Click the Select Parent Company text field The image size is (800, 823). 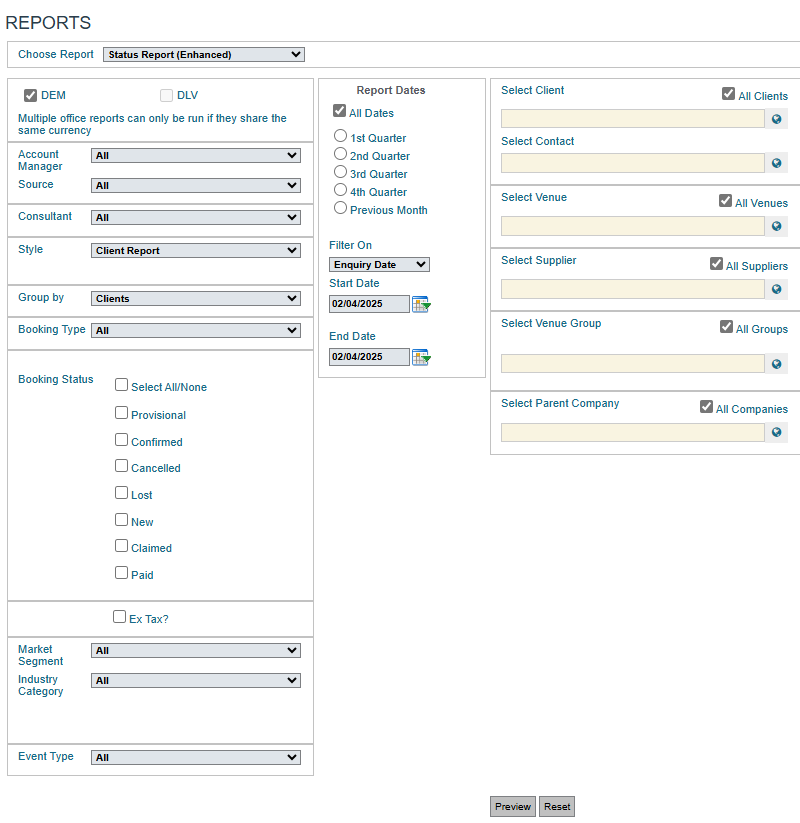pyautogui.click(x=633, y=432)
